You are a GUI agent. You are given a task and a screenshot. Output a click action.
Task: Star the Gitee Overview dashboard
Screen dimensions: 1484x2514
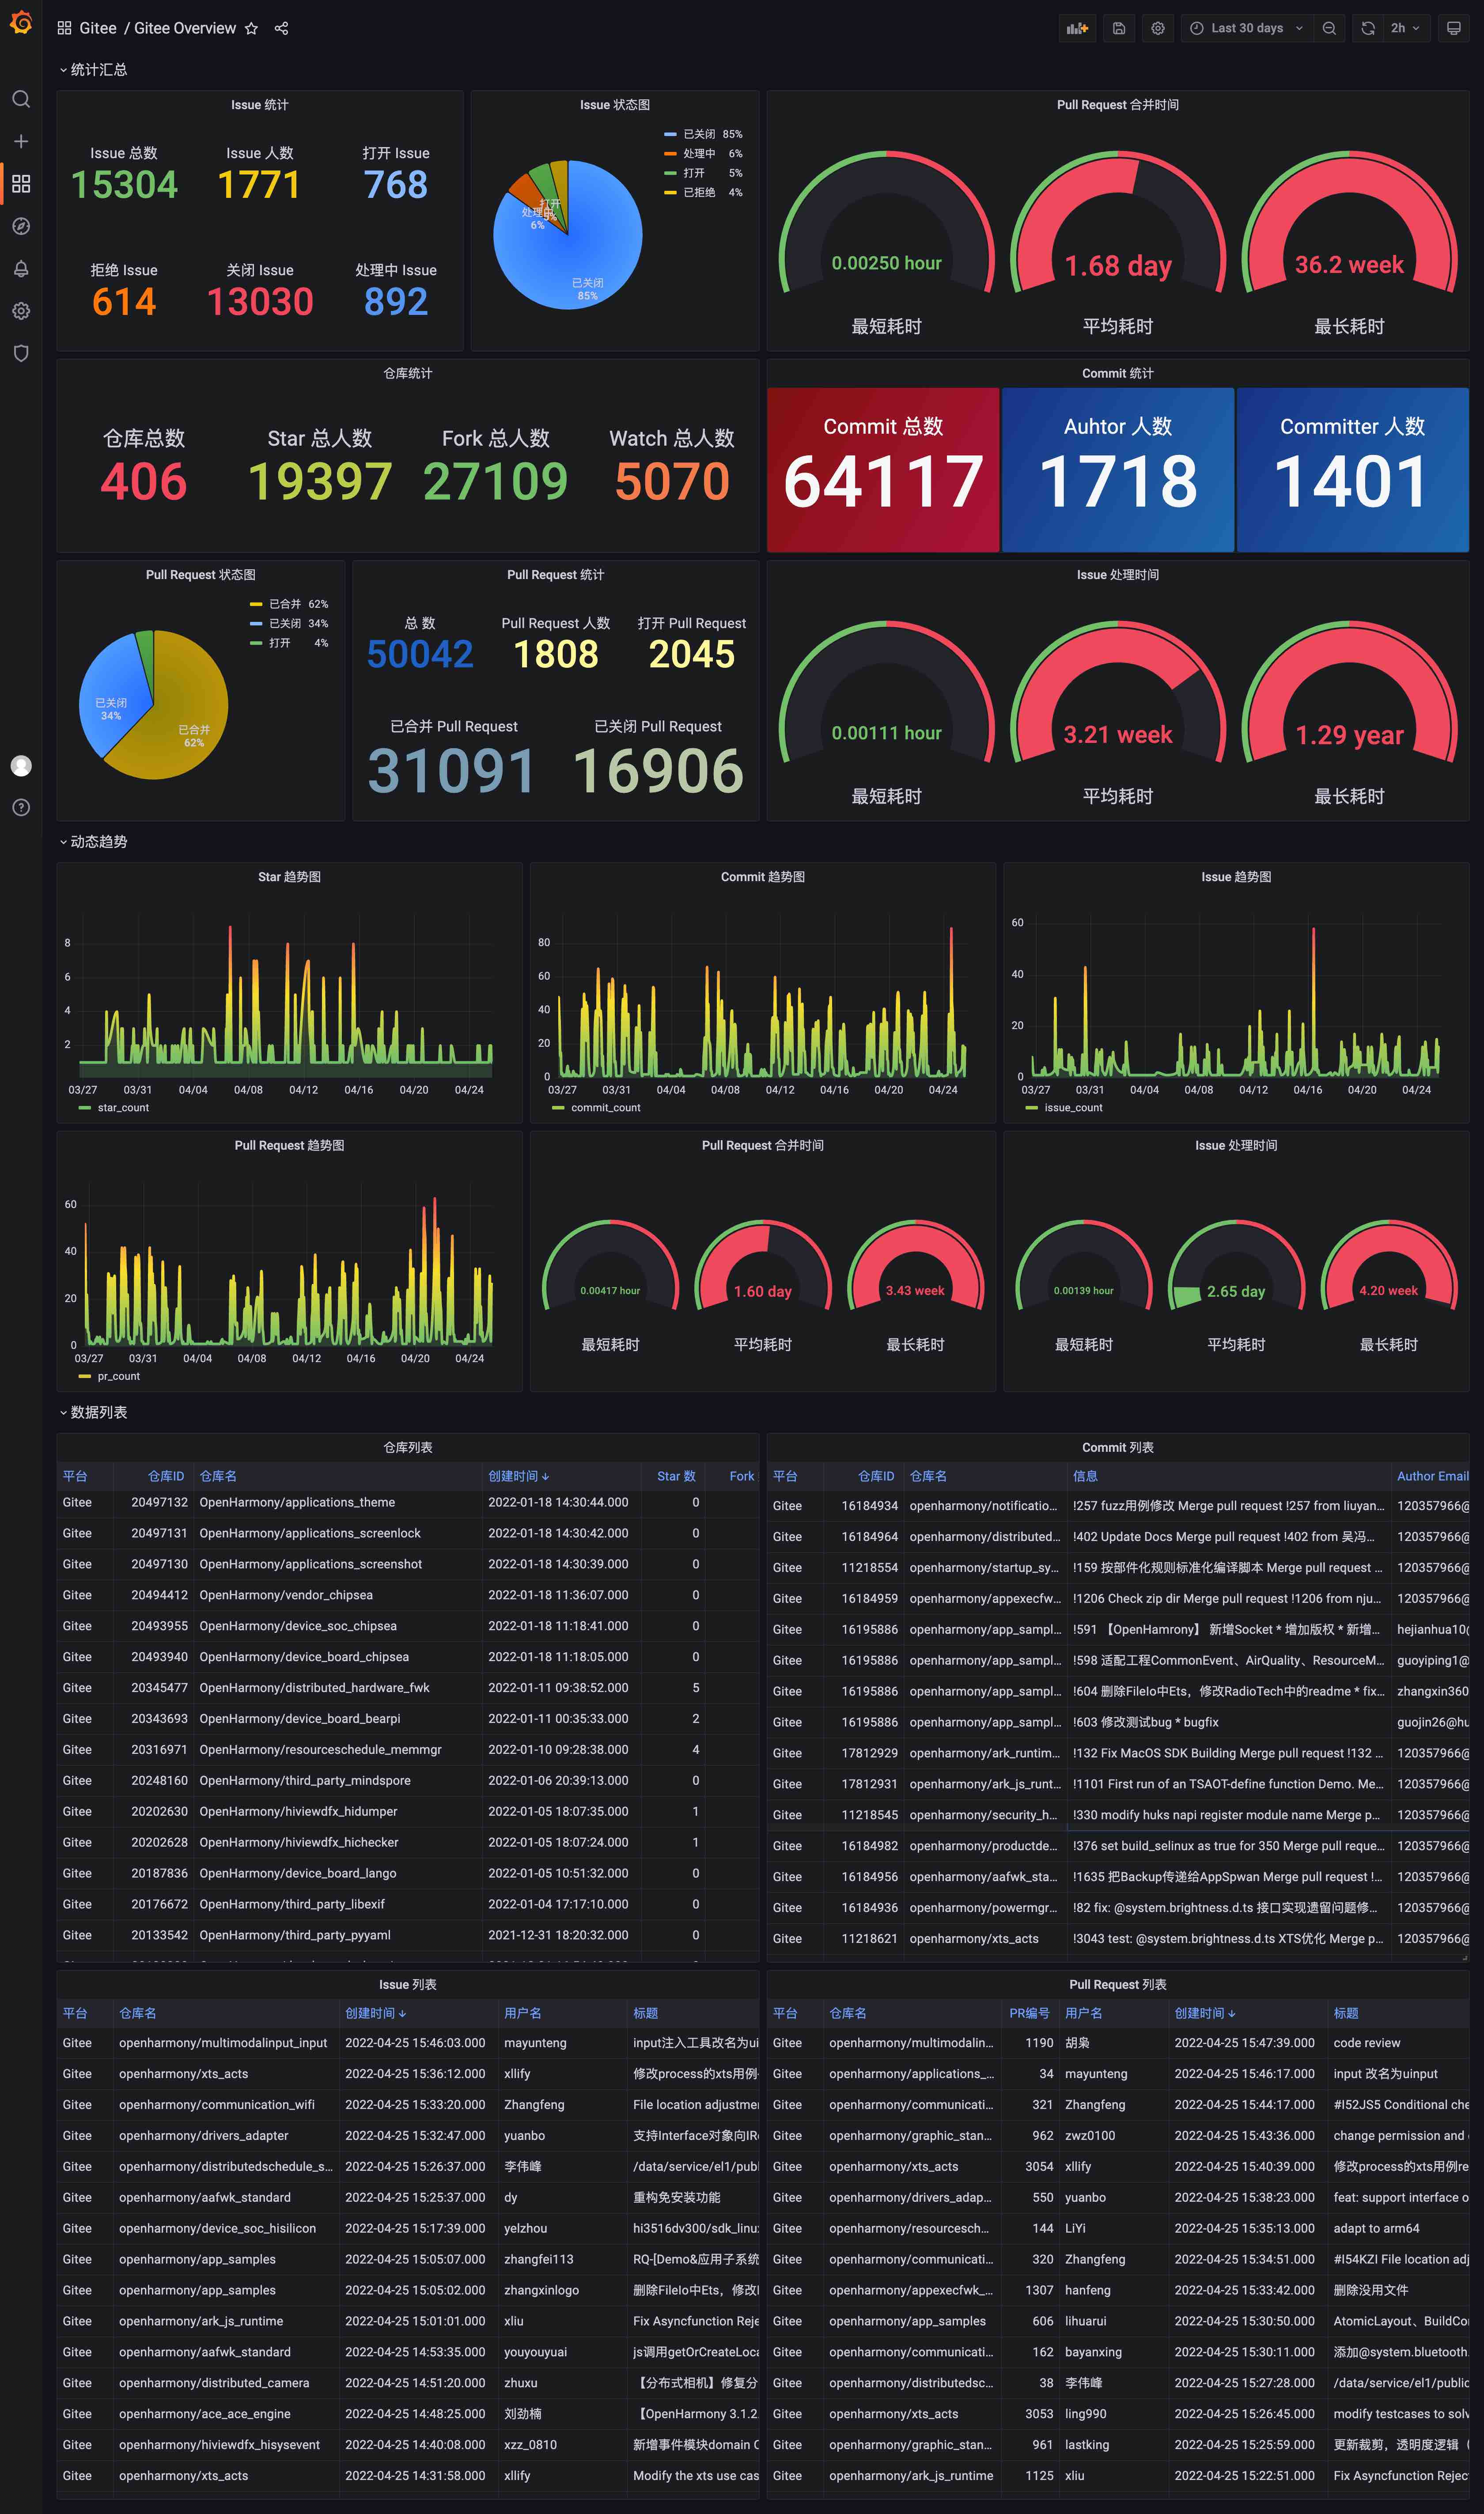(251, 28)
